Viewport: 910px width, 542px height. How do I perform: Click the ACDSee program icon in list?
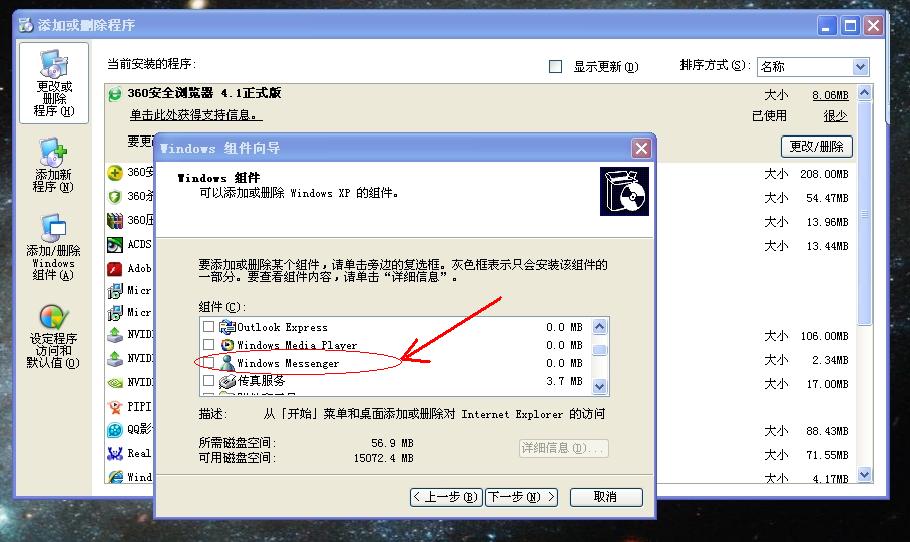click(x=115, y=244)
